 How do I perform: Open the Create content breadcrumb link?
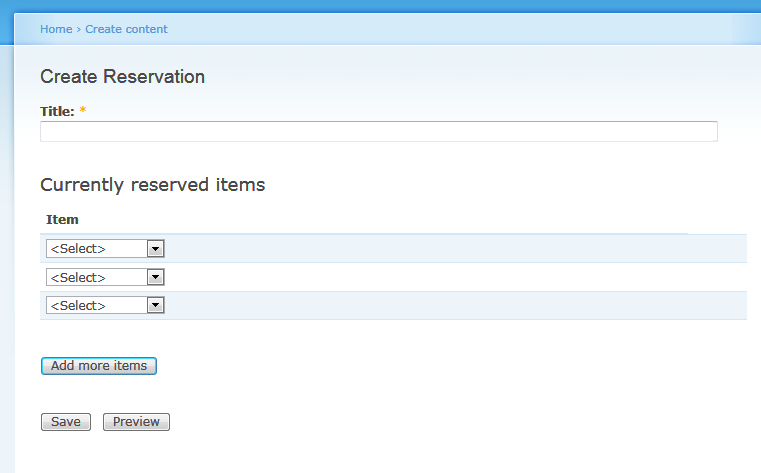126,29
